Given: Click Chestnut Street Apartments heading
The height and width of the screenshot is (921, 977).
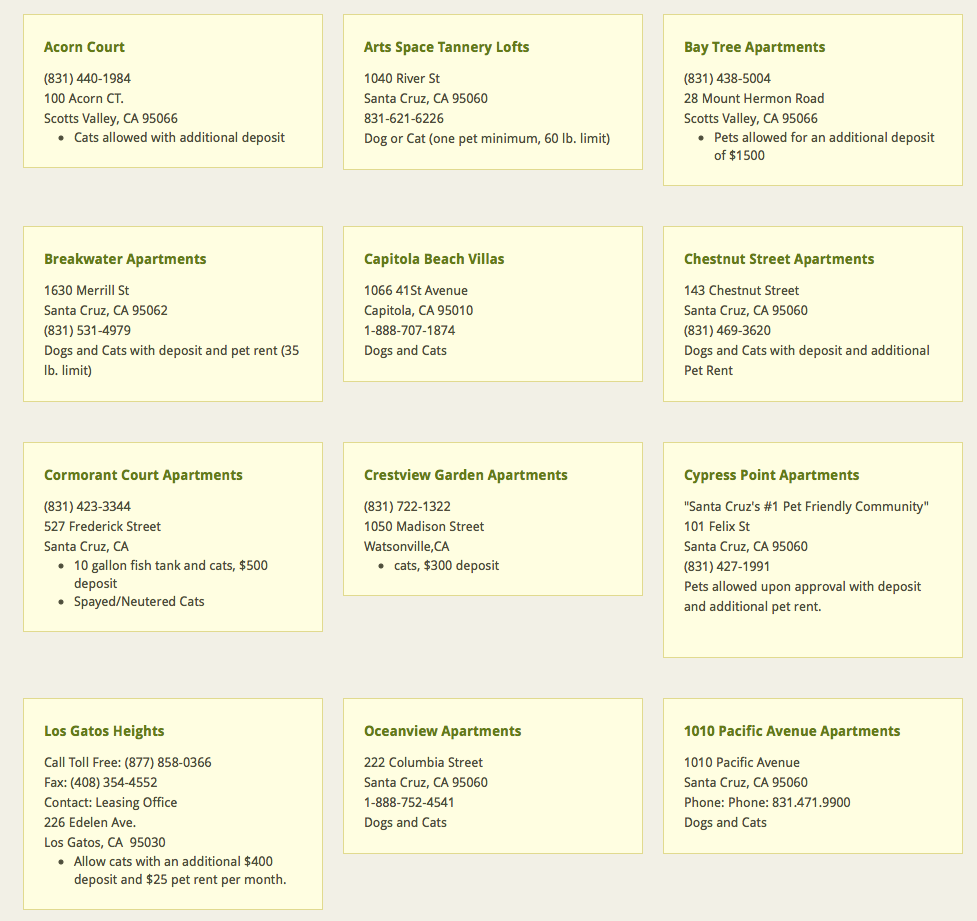Looking at the screenshot, I should (x=779, y=259).
